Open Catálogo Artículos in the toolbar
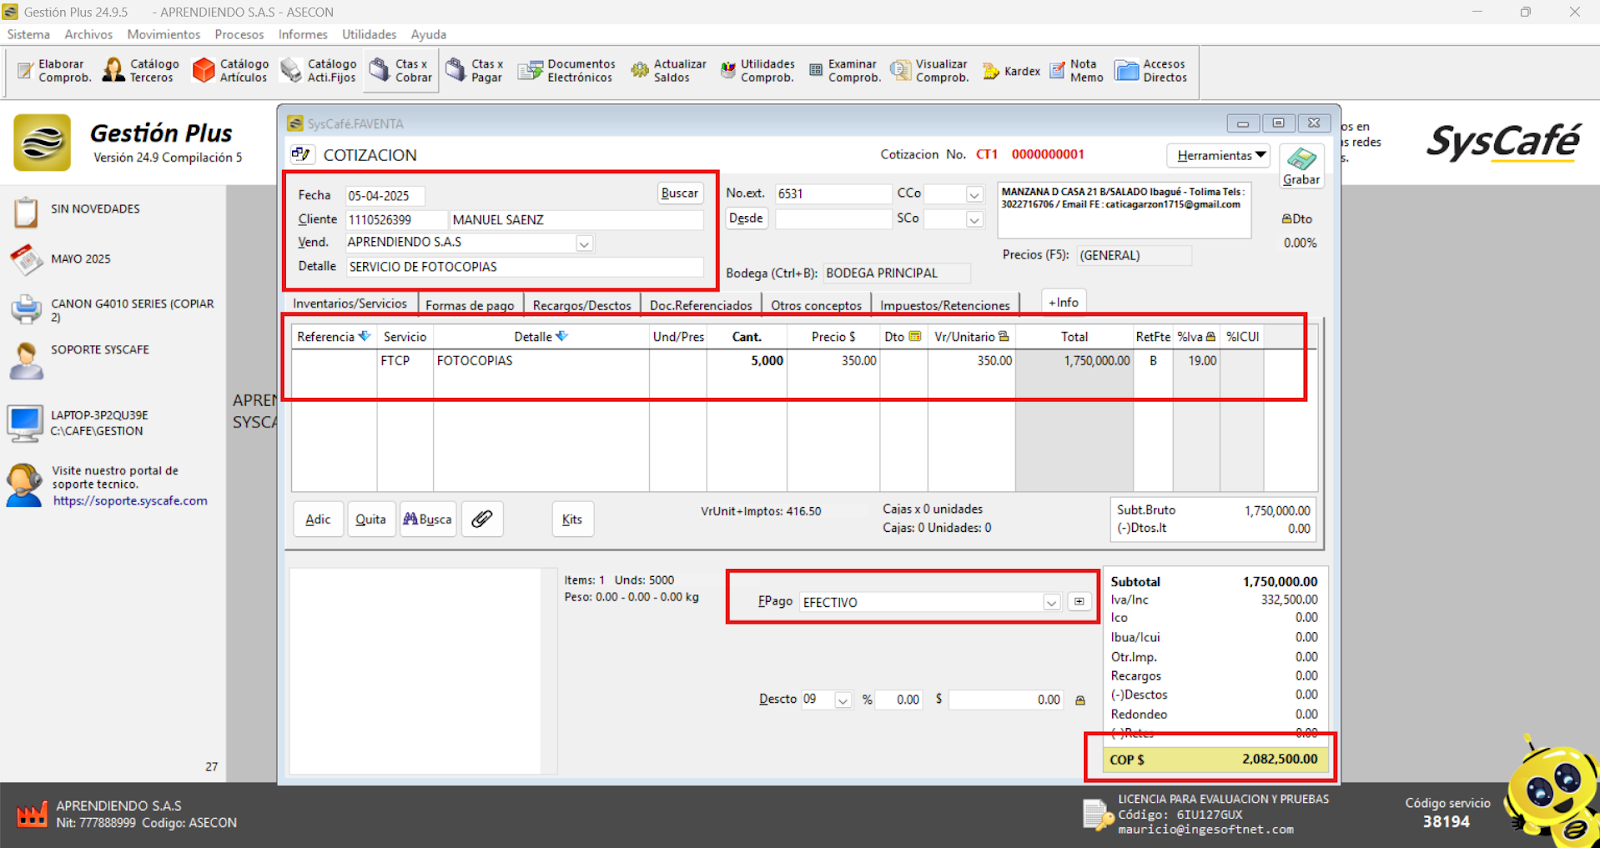 pyautogui.click(x=231, y=70)
